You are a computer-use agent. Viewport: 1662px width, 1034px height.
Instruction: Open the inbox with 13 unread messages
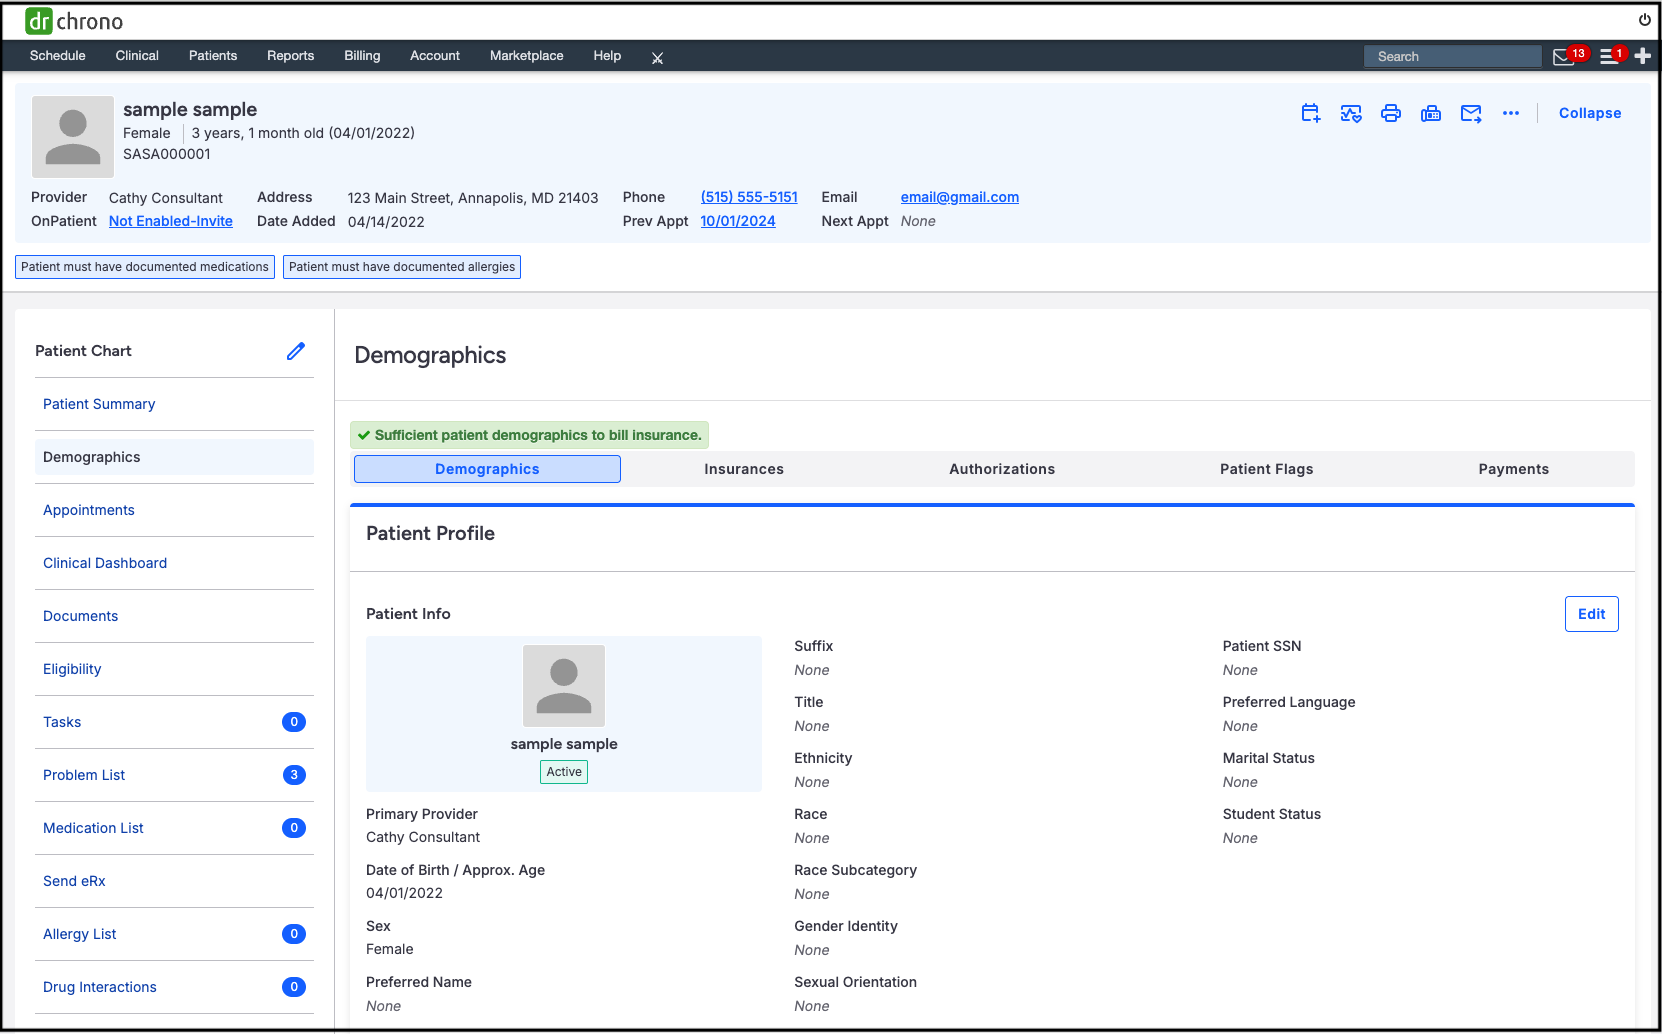[x=1564, y=57]
